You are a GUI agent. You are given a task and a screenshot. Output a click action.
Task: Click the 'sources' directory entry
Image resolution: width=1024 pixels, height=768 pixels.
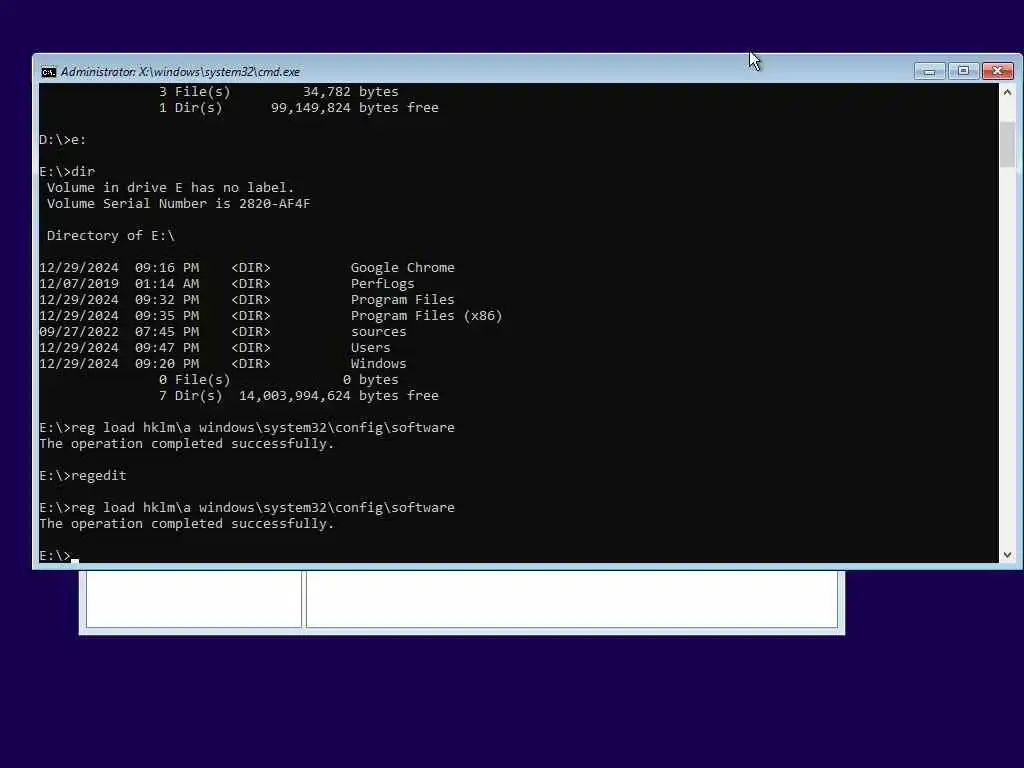(378, 331)
